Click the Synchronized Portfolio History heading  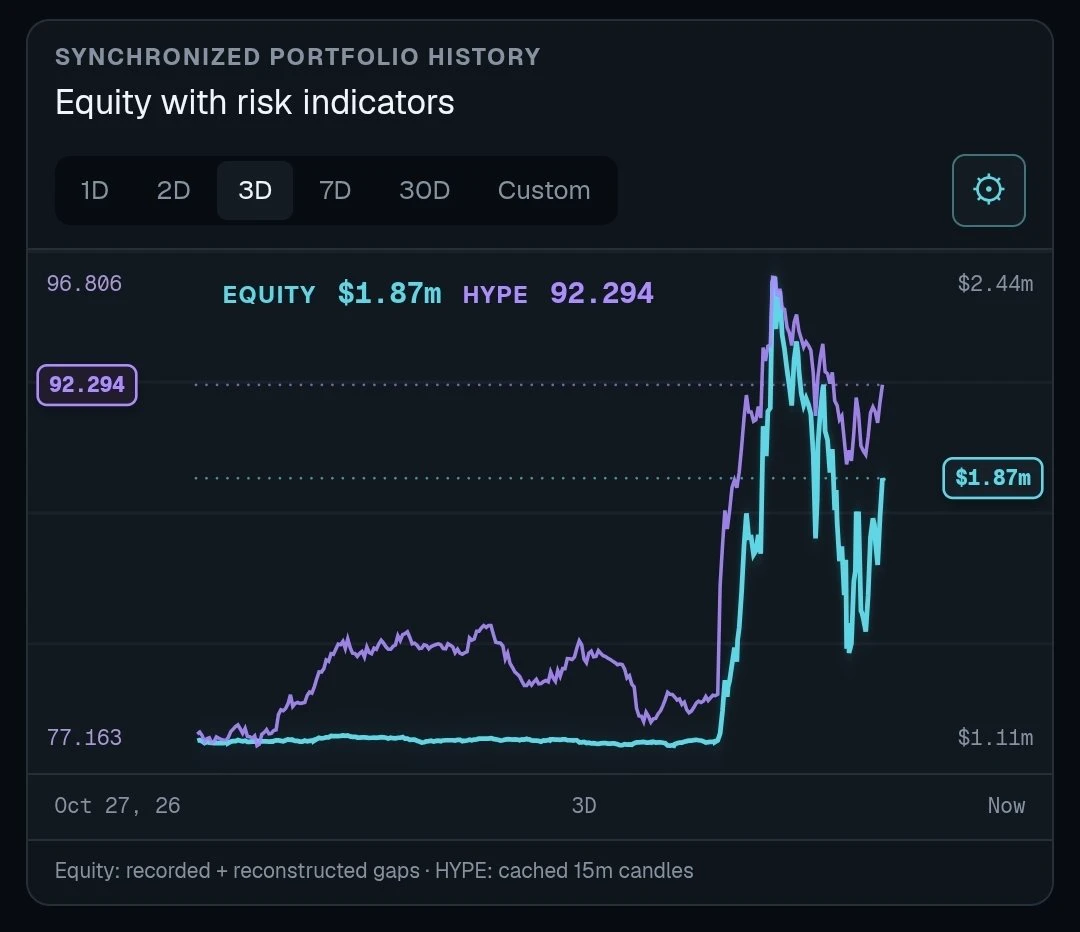click(x=298, y=56)
